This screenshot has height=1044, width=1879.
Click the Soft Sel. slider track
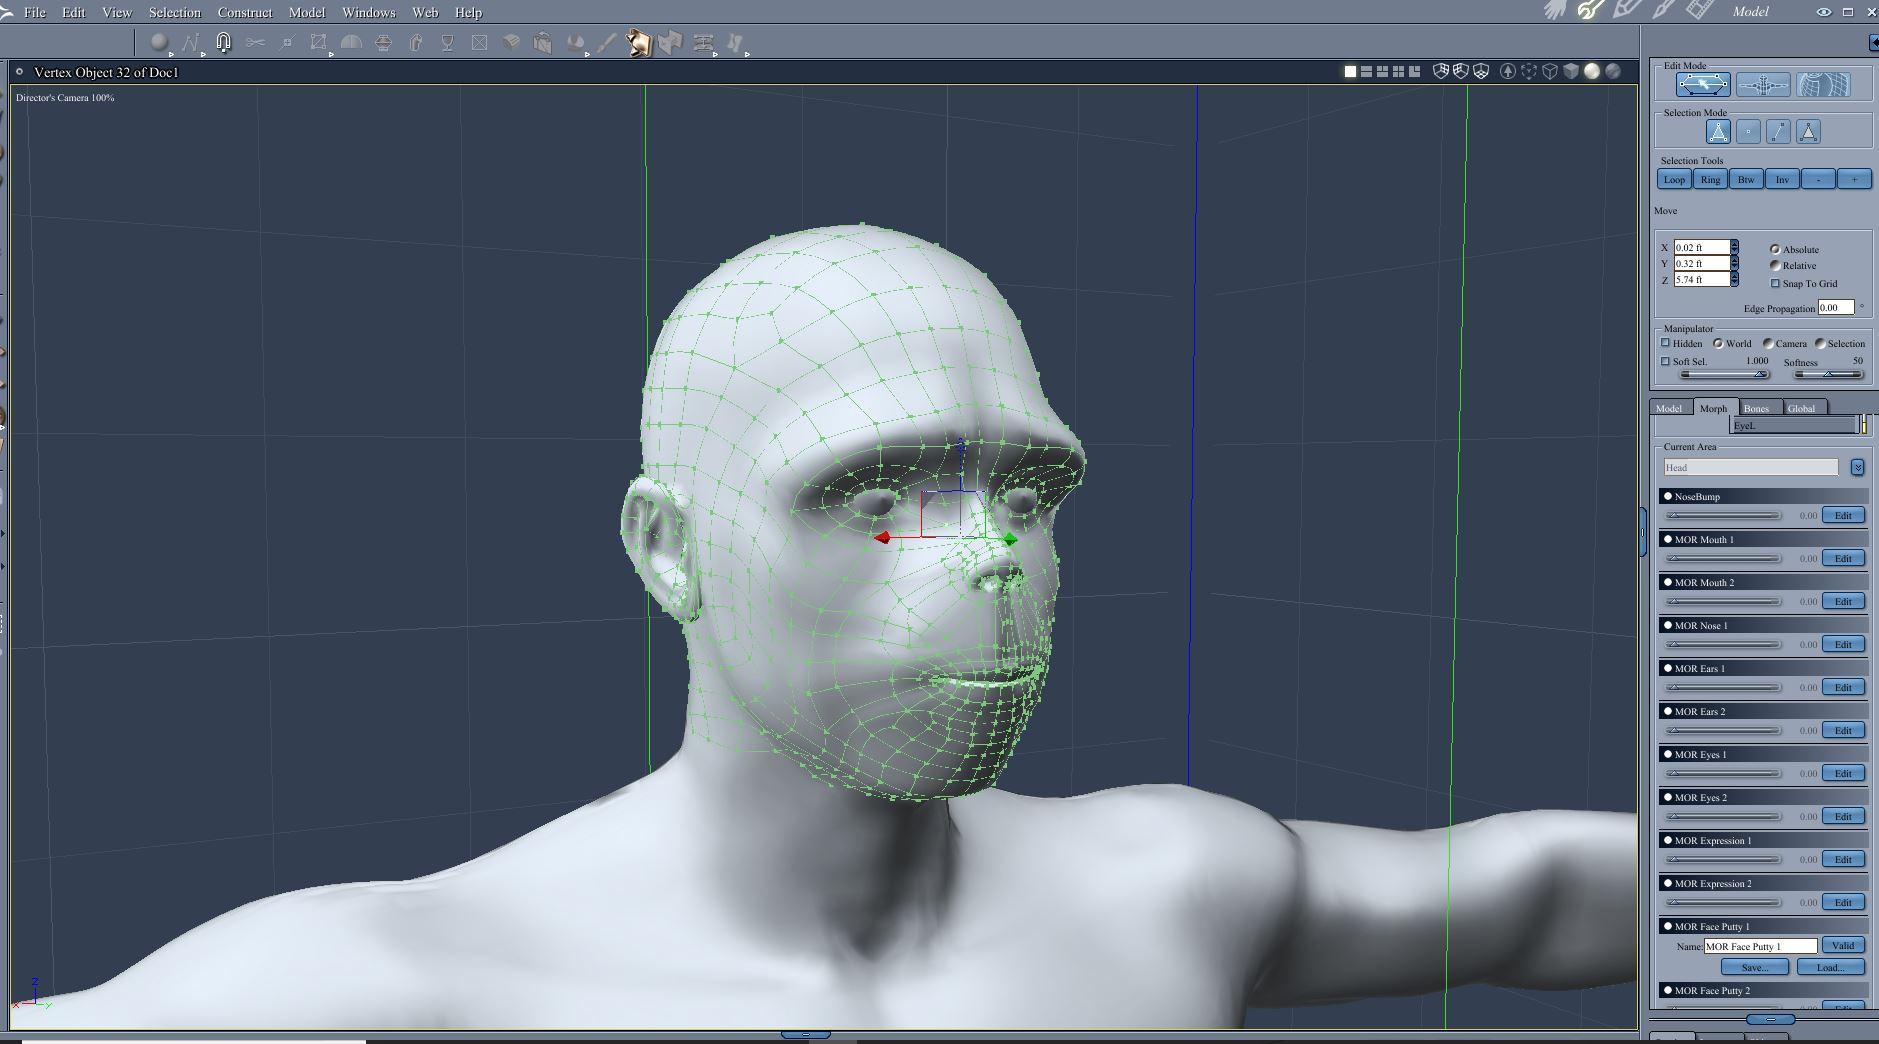pyautogui.click(x=1724, y=374)
